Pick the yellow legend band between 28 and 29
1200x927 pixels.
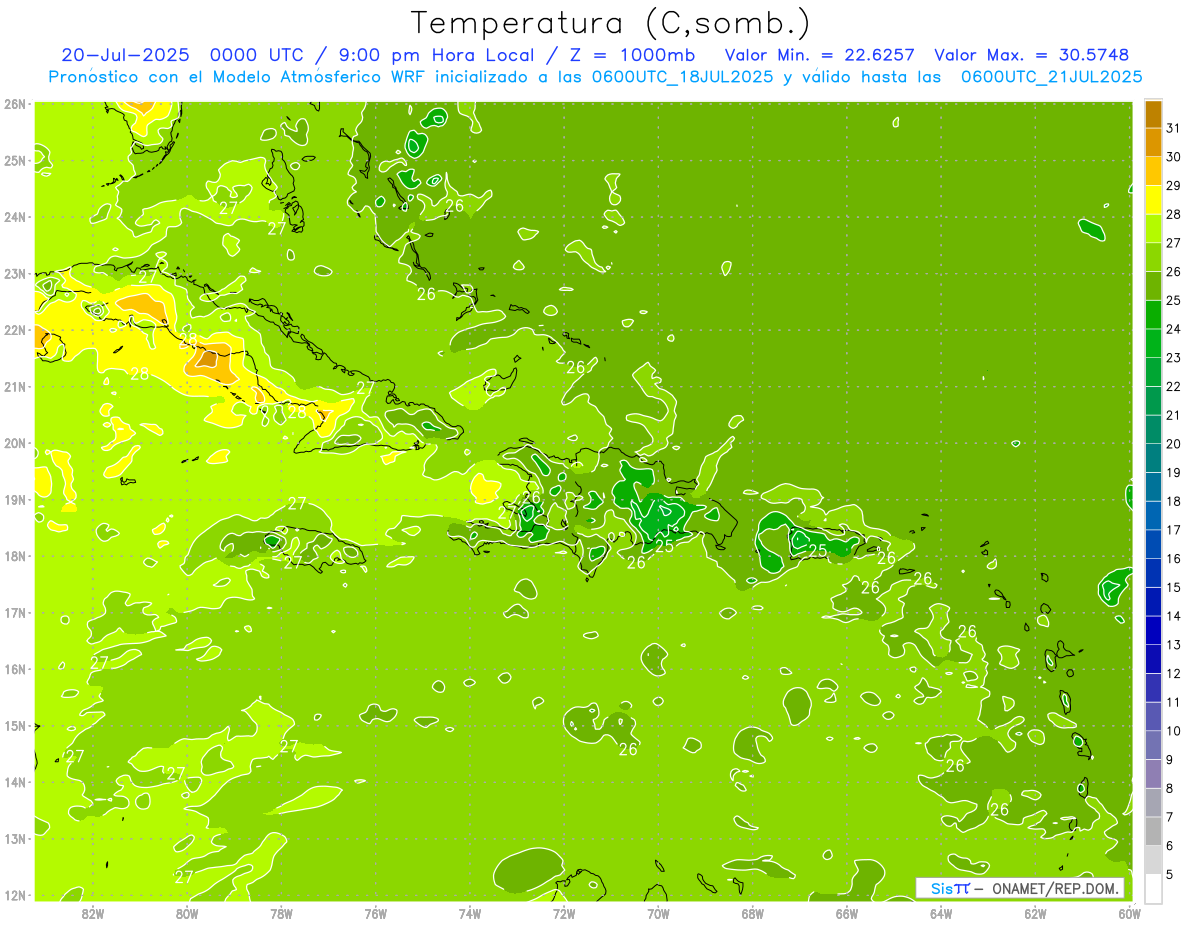1153,200
